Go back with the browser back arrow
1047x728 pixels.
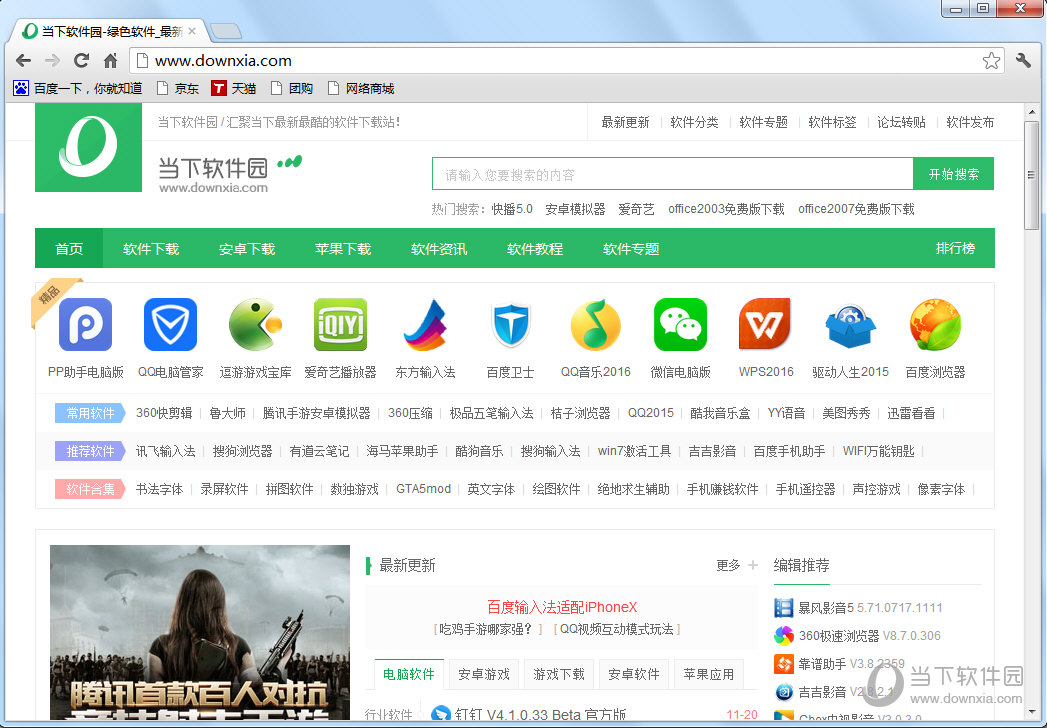tap(23, 61)
